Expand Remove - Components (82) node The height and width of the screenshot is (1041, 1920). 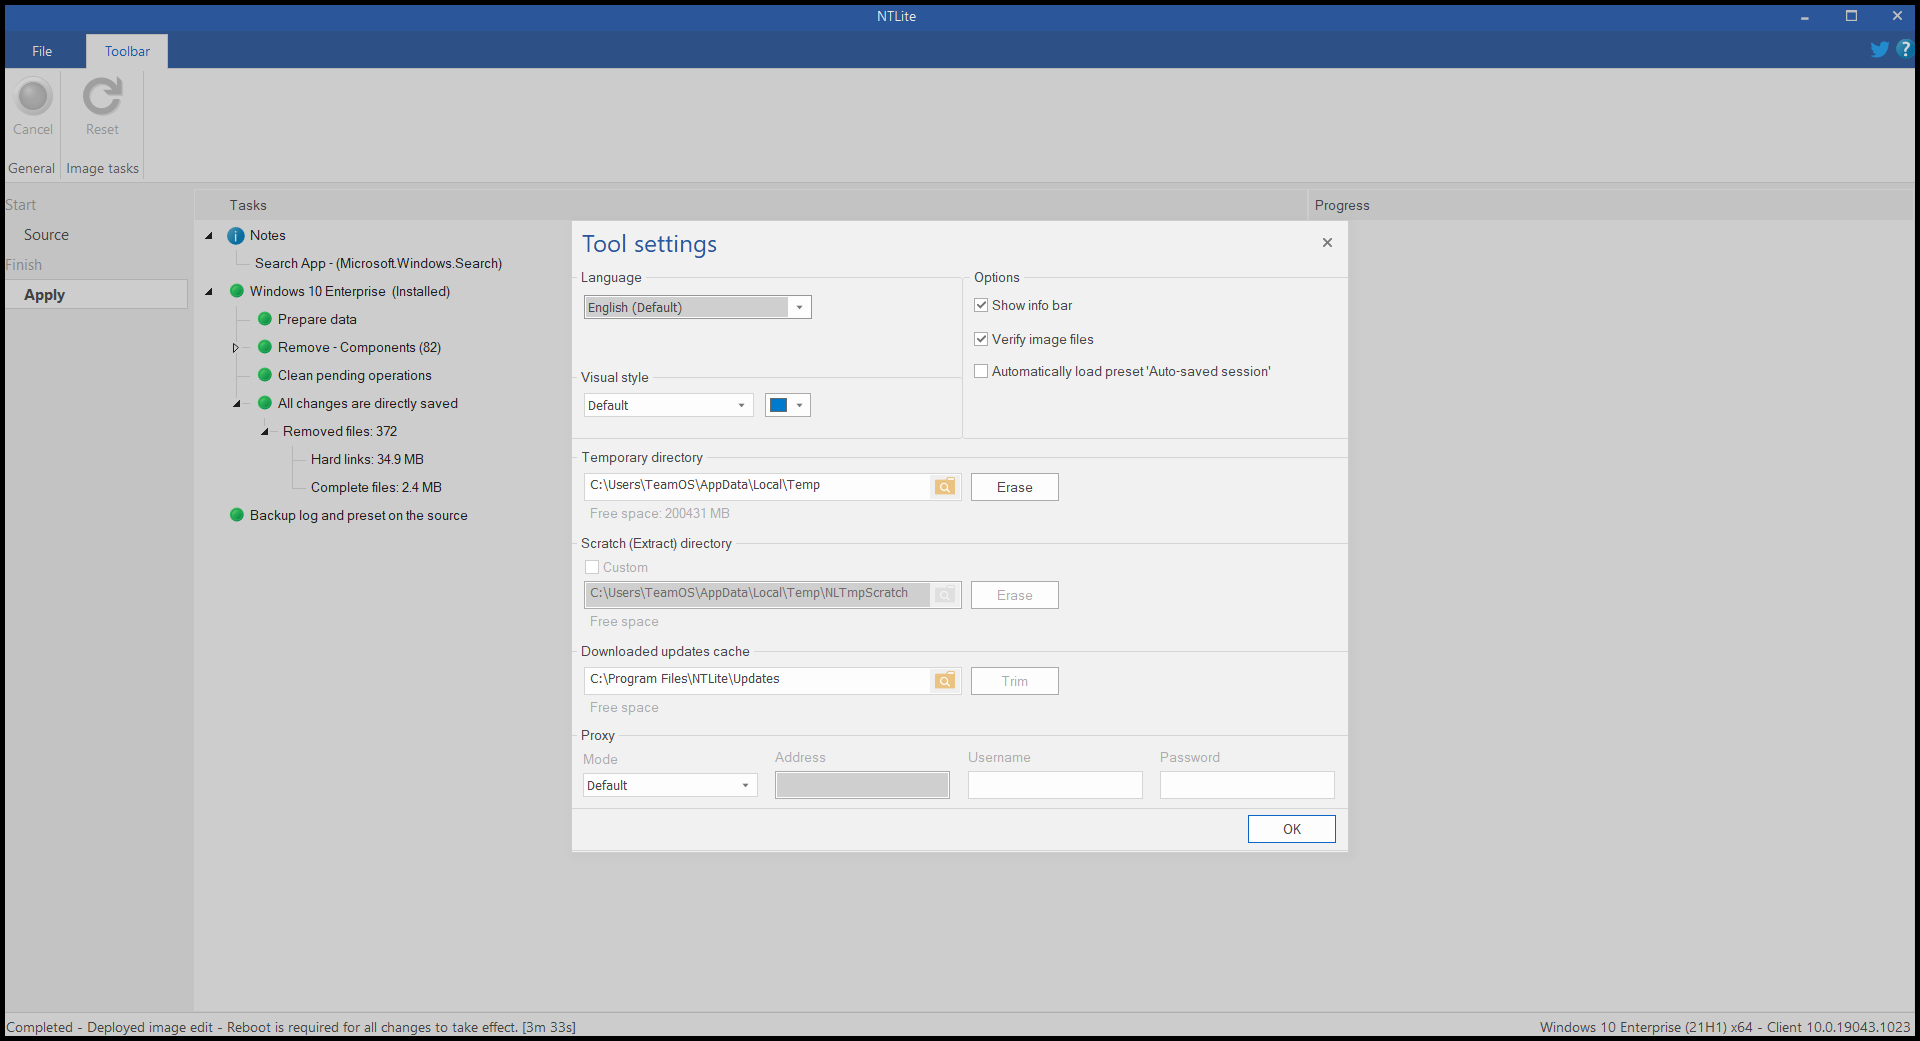pyautogui.click(x=236, y=348)
